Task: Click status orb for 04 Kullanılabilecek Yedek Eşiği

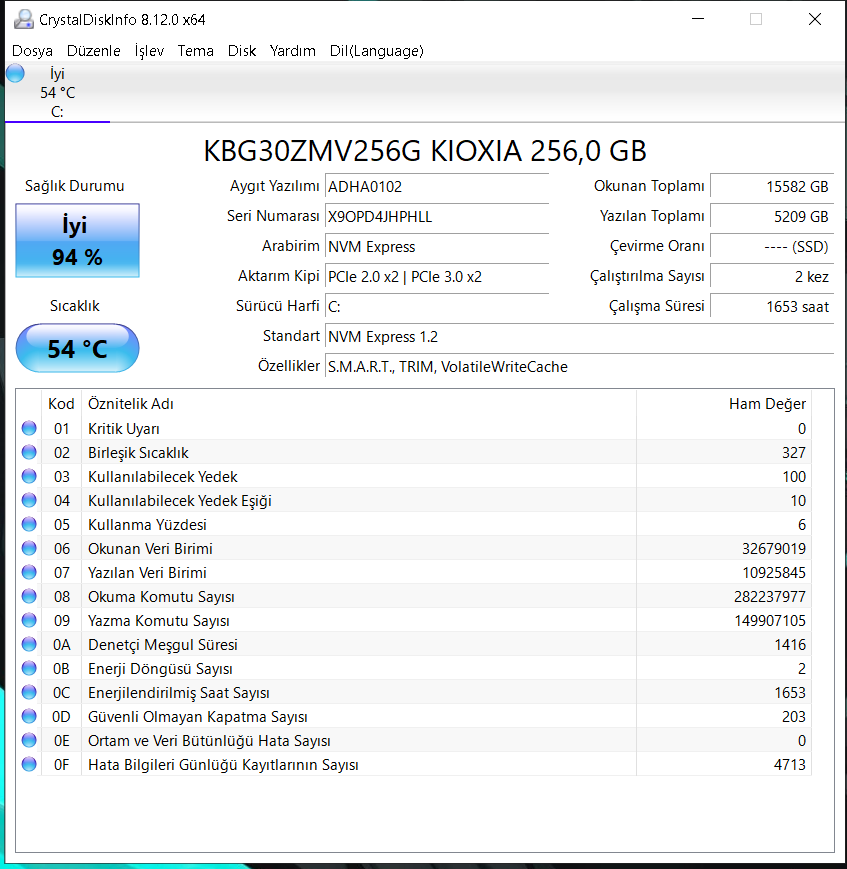Action: click(29, 500)
